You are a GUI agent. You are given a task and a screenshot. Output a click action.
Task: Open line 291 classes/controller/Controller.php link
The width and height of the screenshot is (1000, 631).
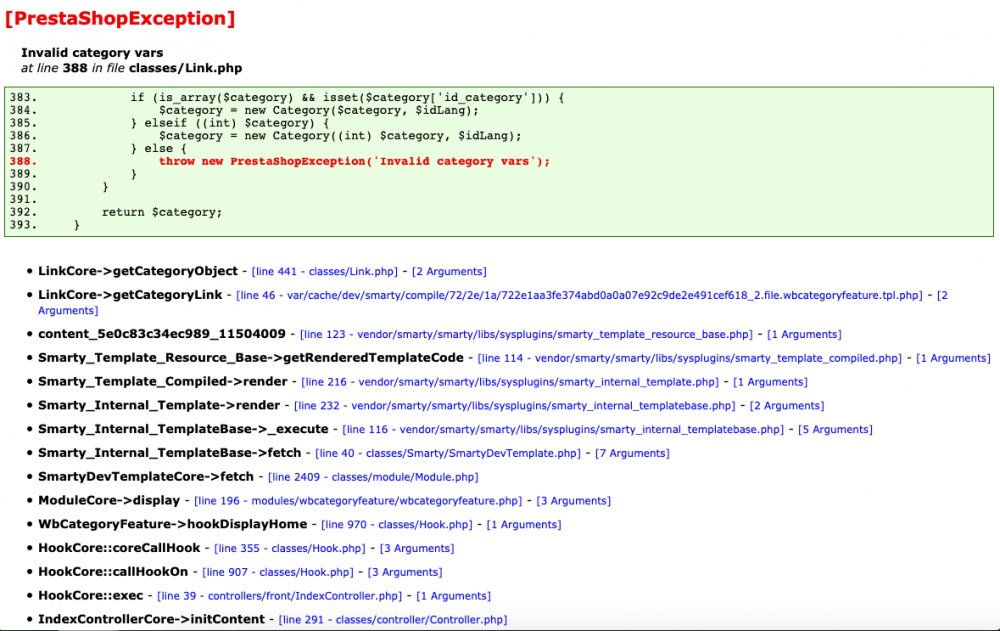pos(393,620)
